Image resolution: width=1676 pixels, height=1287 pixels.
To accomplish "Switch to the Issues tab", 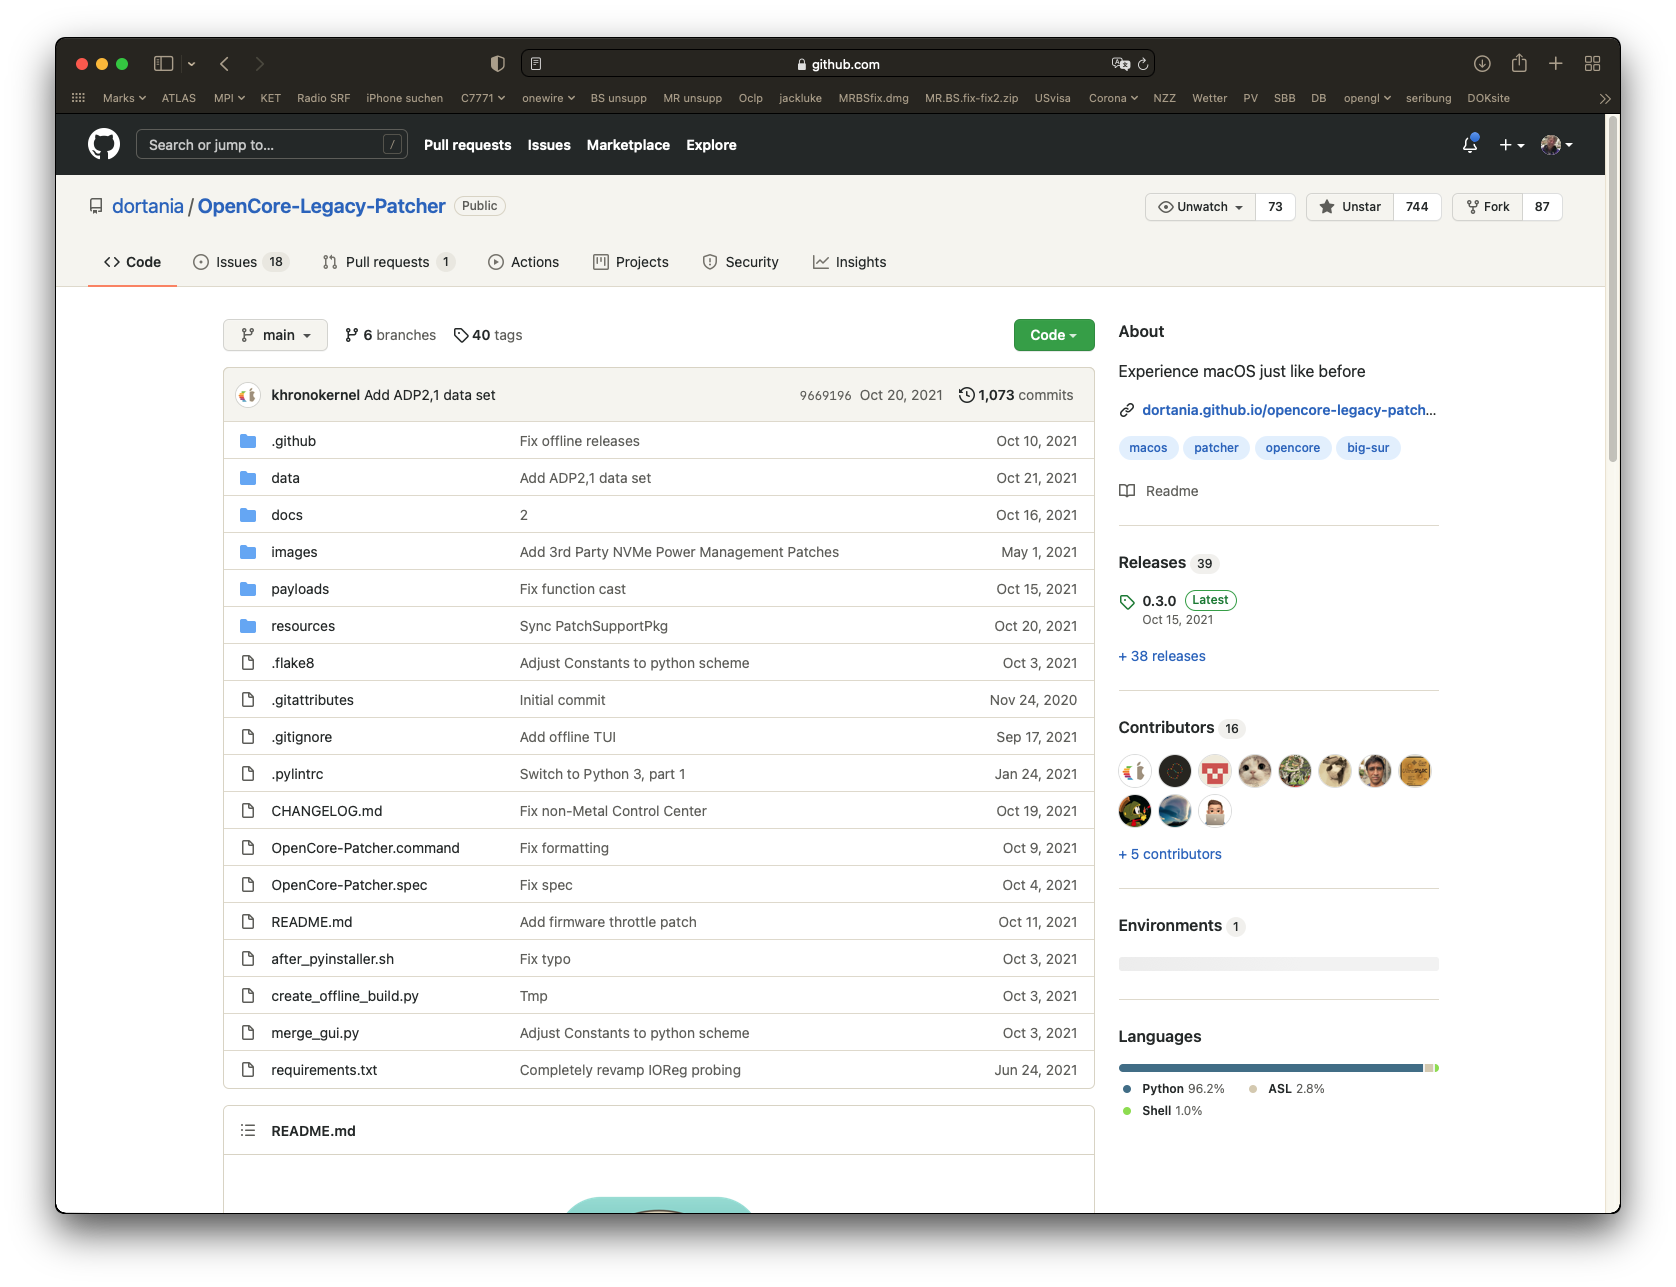I will 239,262.
